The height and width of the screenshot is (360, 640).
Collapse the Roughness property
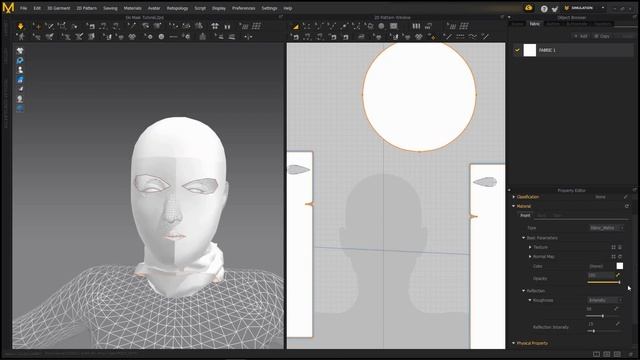coord(530,300)
